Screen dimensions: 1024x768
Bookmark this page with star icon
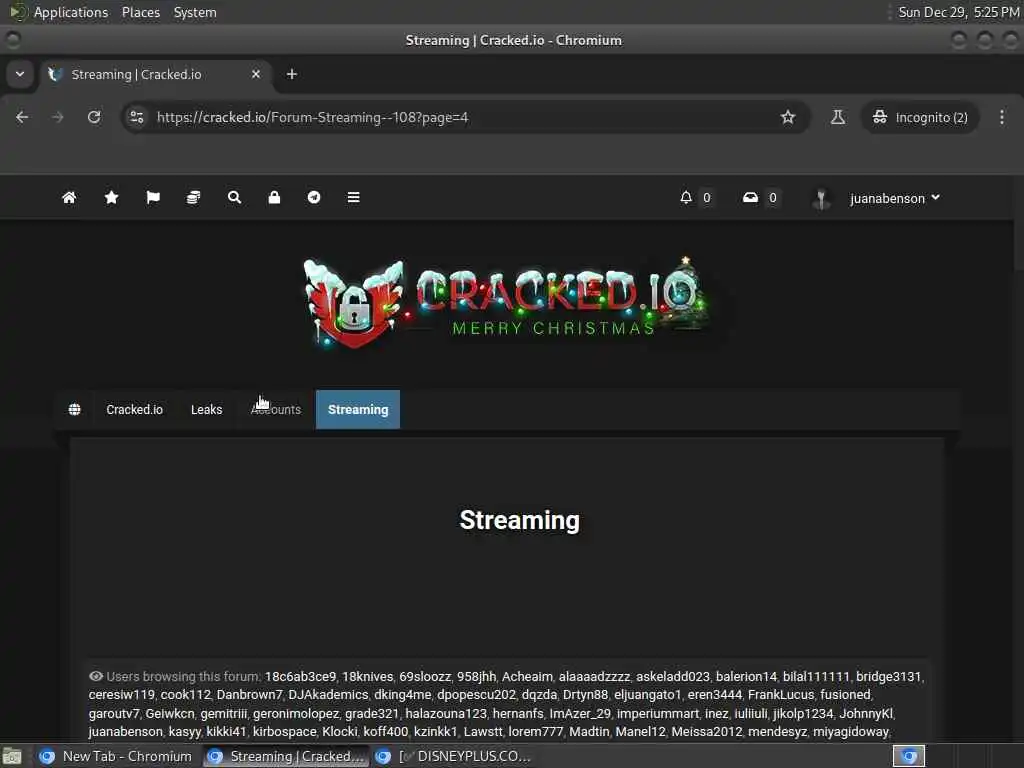coord(788,117)
